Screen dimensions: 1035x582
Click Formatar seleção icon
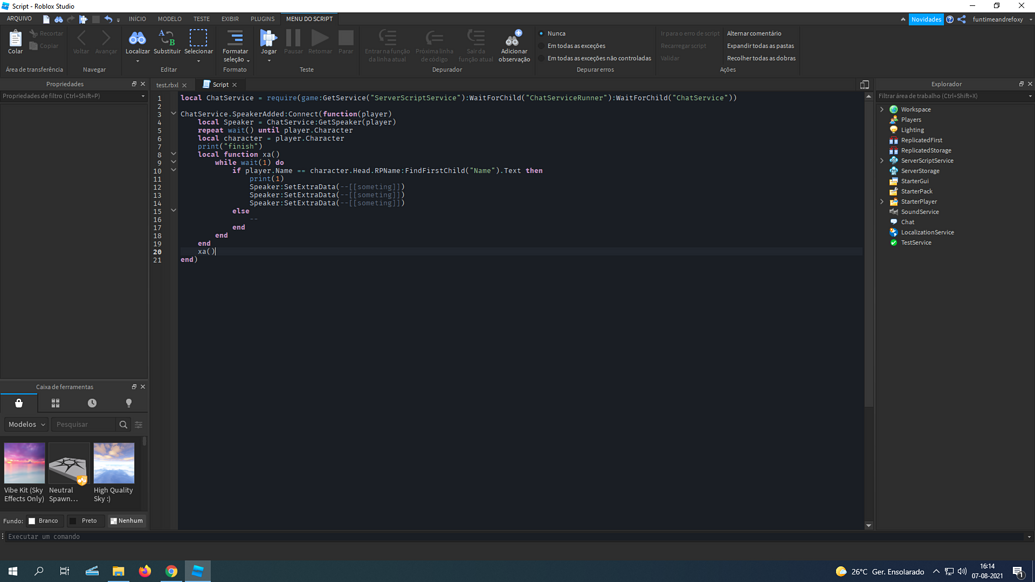[235, 38]
